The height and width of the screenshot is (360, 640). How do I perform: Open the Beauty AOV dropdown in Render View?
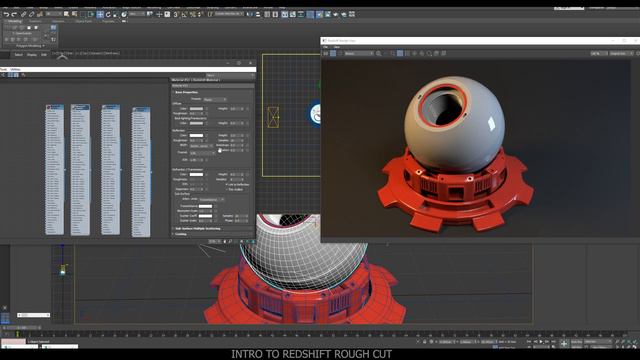[359, 53]
